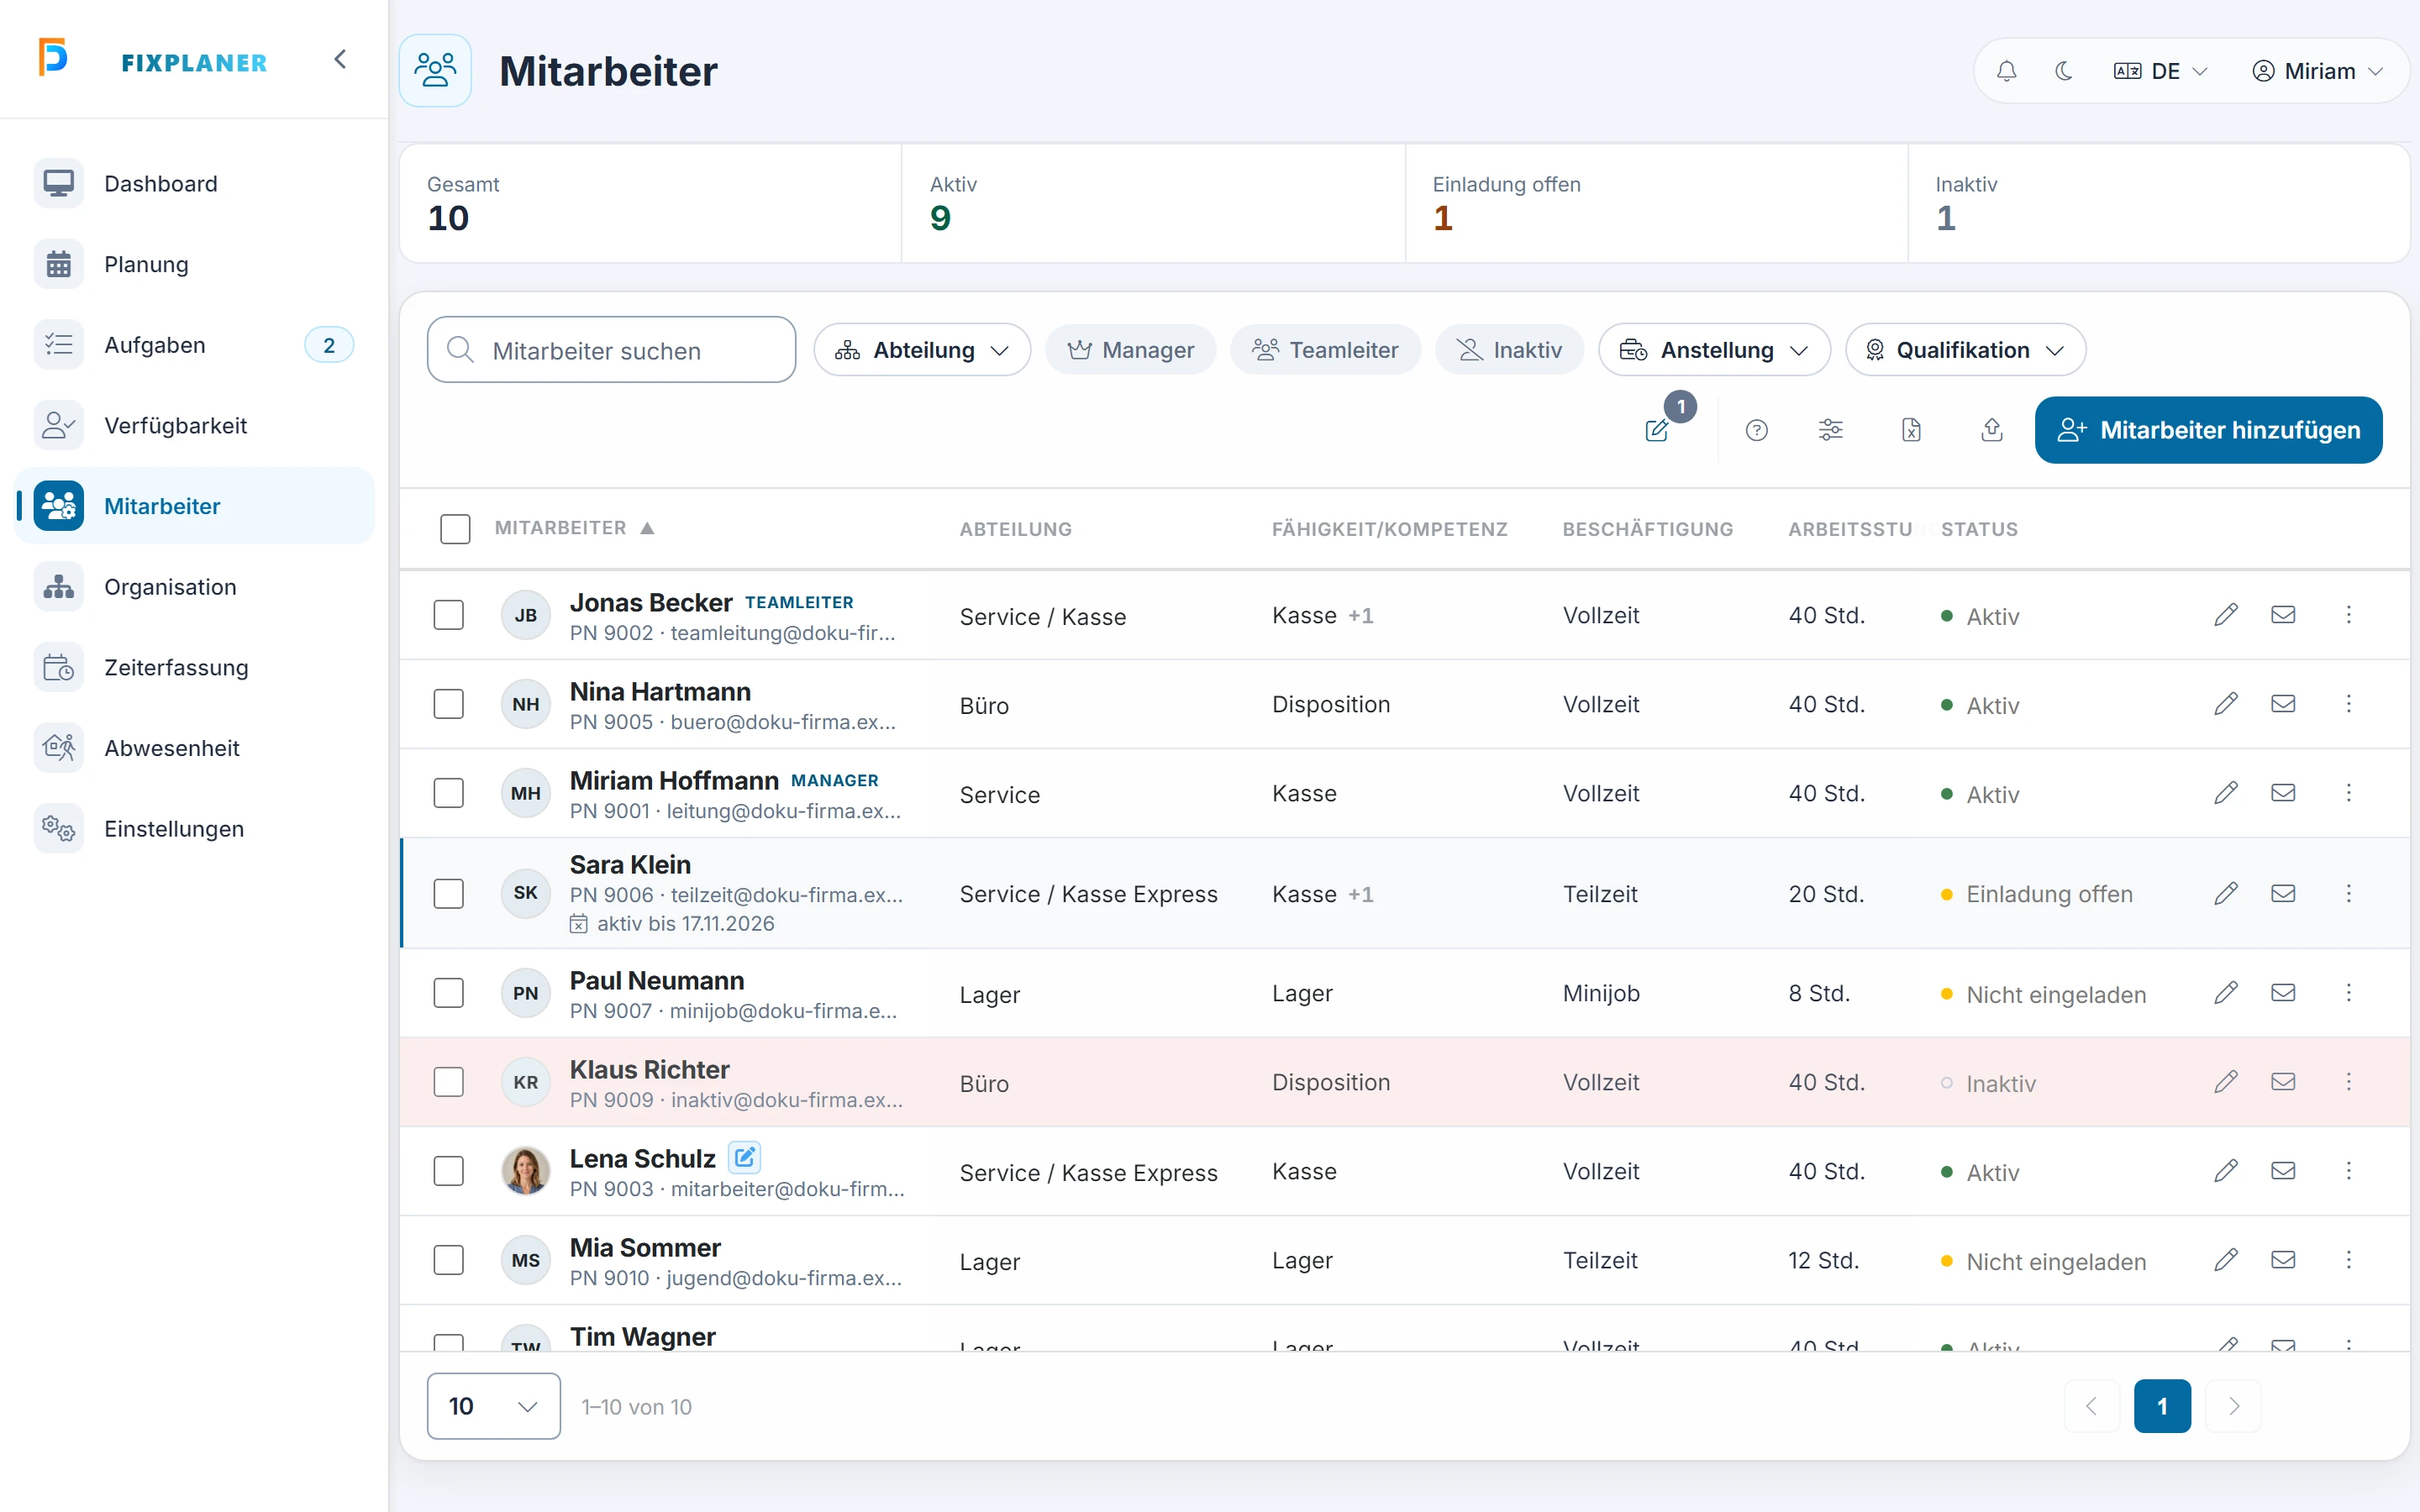This screenshot has width=2420, height=1512.
Task: Check the Miriam Hoffmann row checkbox
Action: (x=449, y=793)
